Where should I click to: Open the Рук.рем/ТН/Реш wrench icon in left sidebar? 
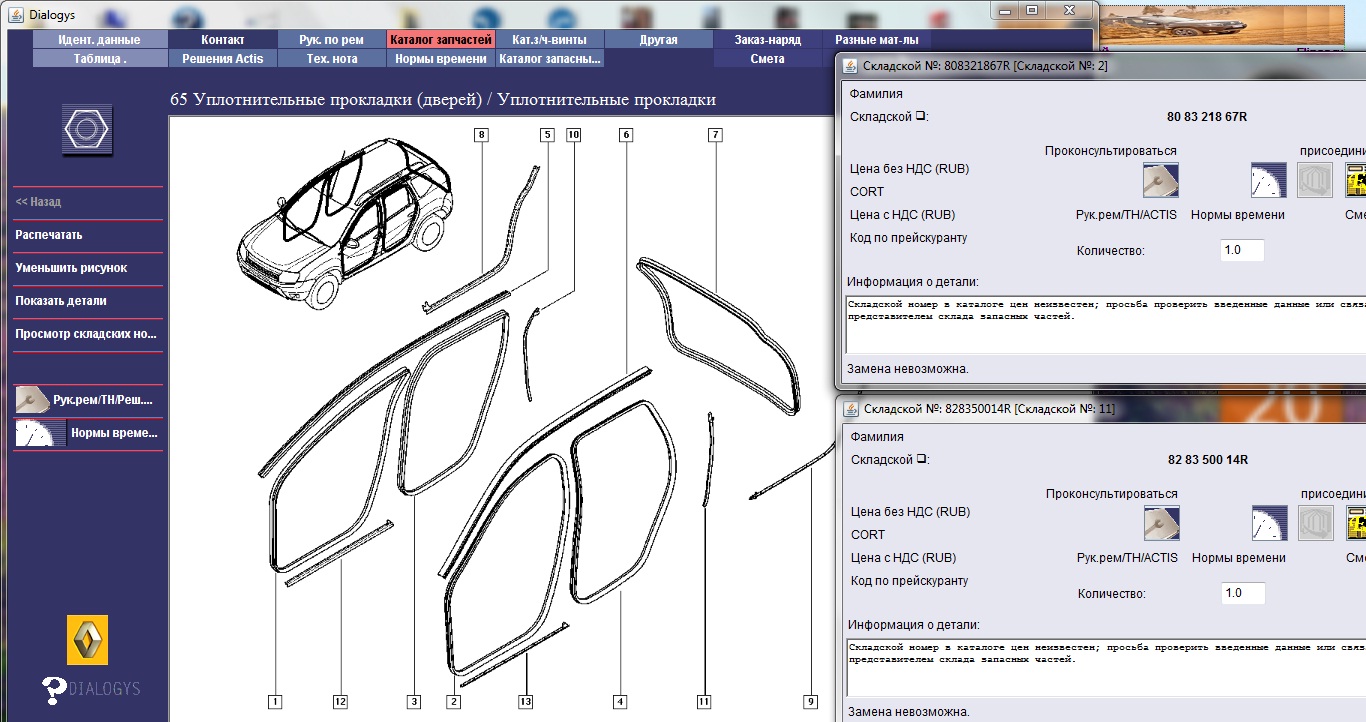point(32,400)
